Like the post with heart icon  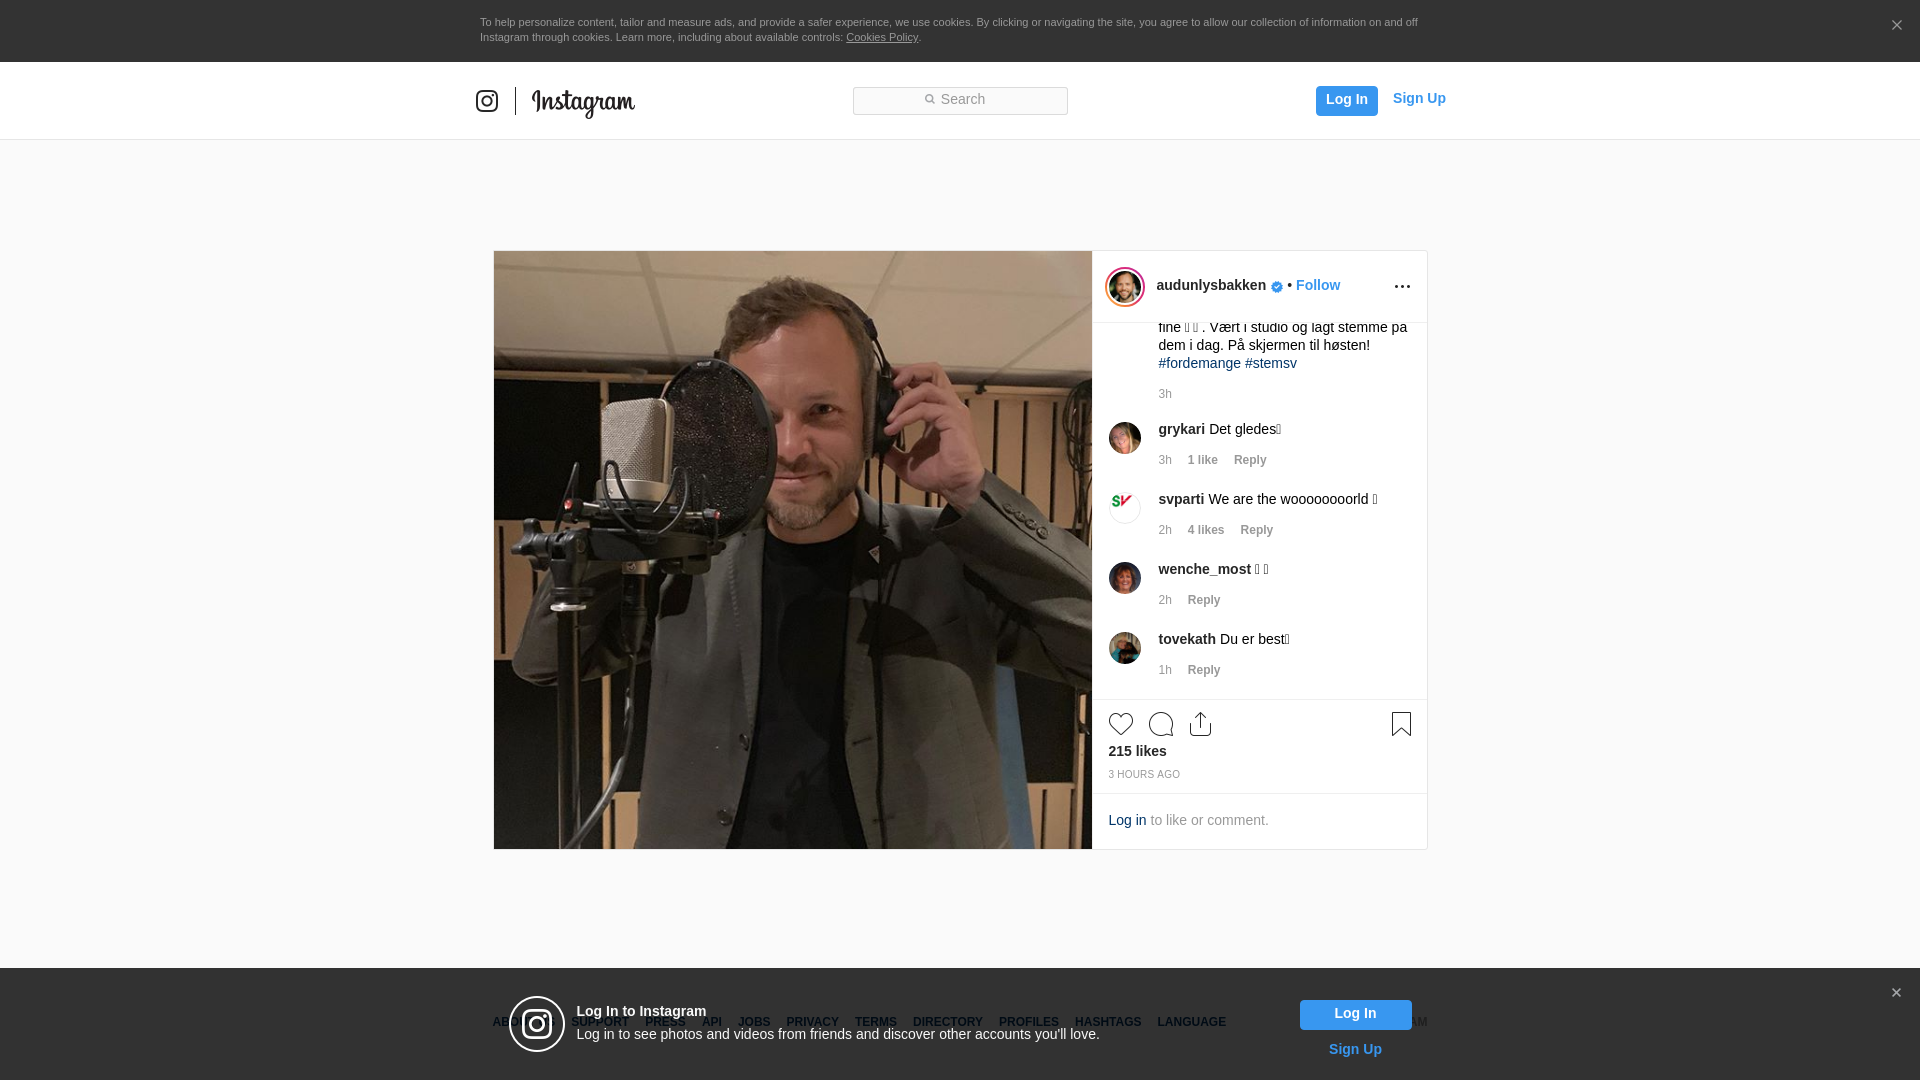(x=1120, y=724)
